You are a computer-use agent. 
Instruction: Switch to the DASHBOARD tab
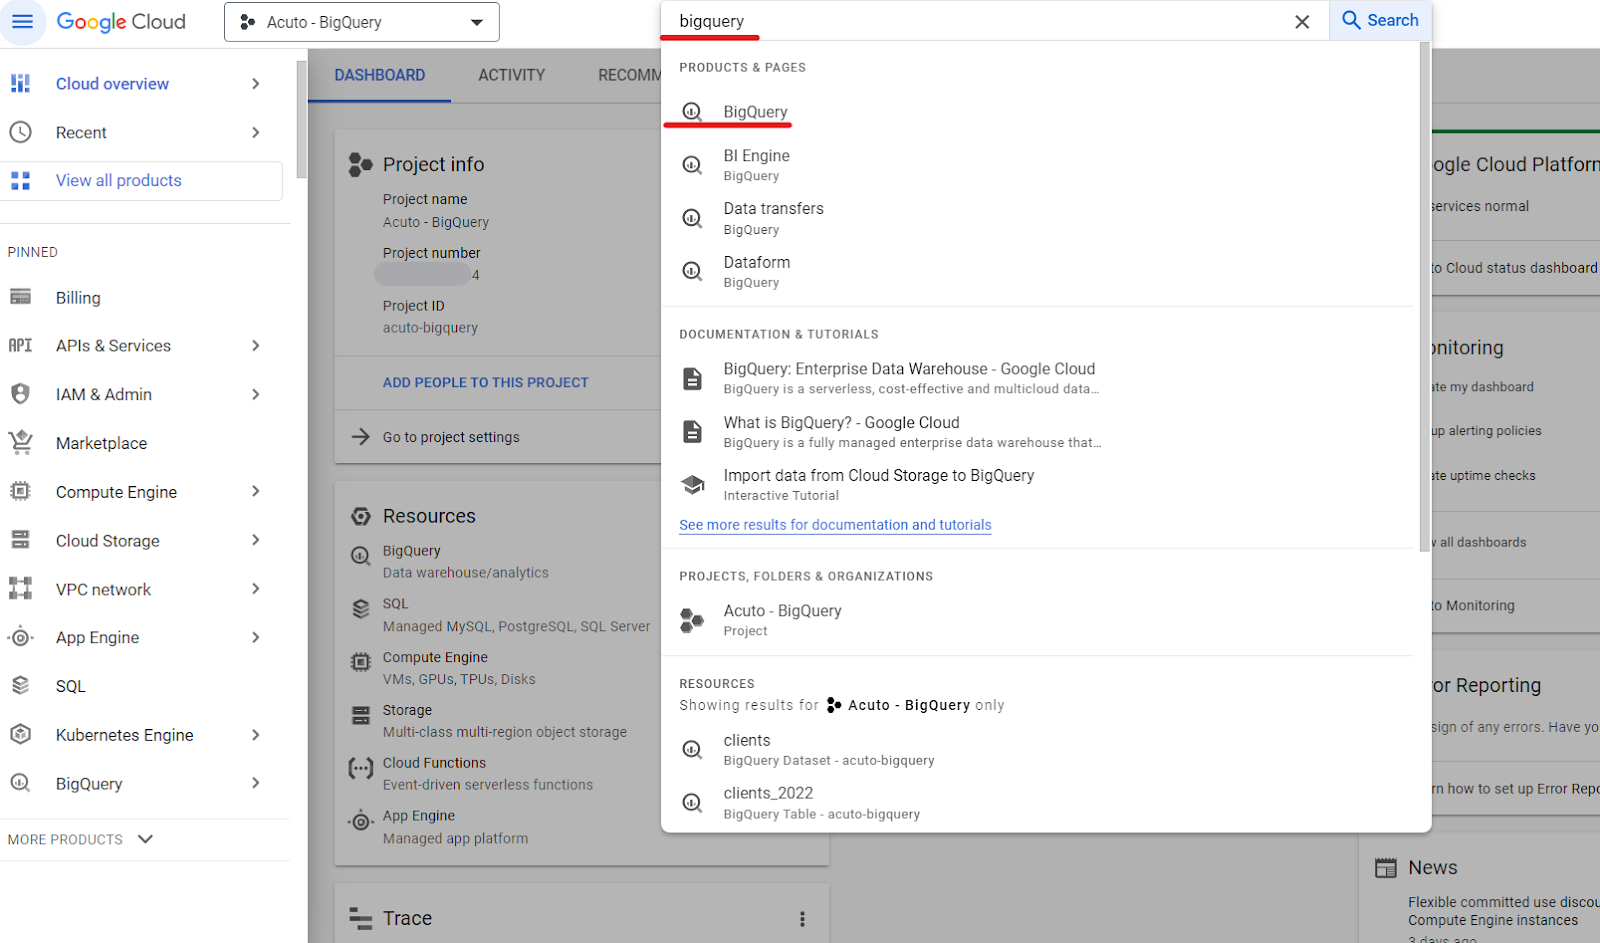pyautogui.click(x=380, y=75)
